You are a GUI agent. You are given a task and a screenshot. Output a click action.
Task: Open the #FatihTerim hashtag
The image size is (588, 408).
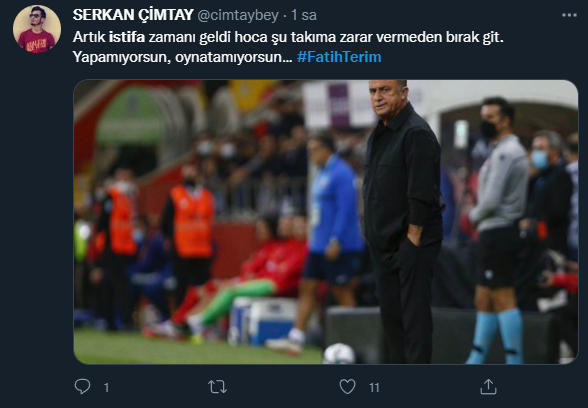point(339,57)
